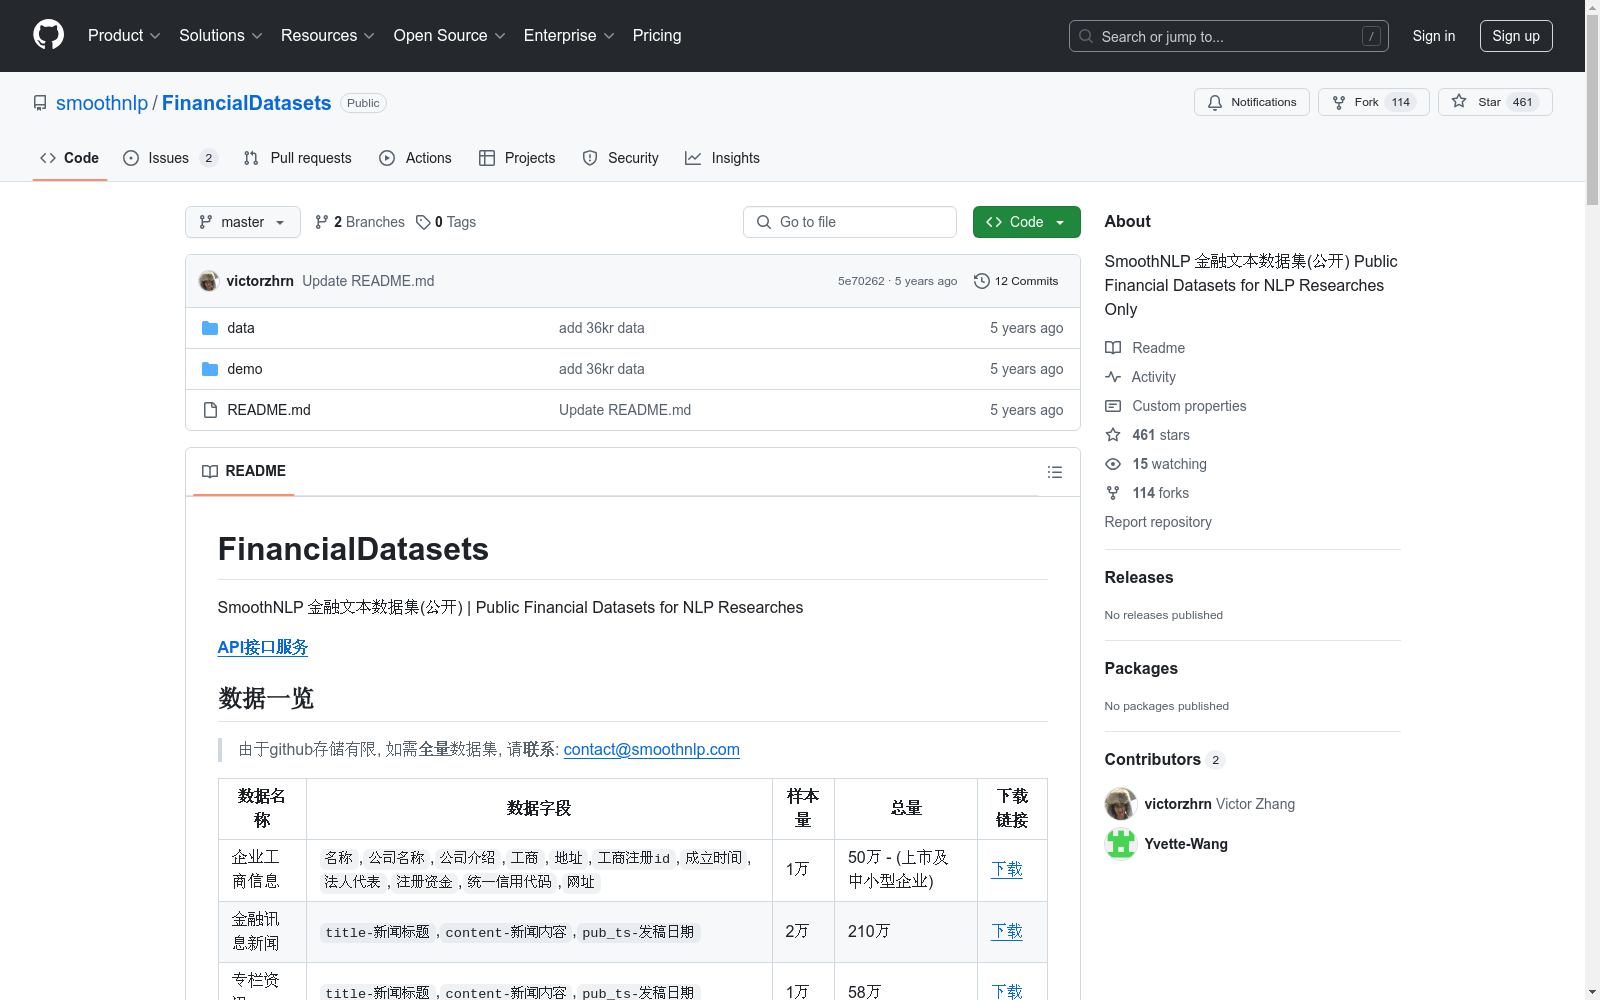Open the FinancialDatasets repository link
Viewport: 1600px width, 1000px height.
(246, 103)
